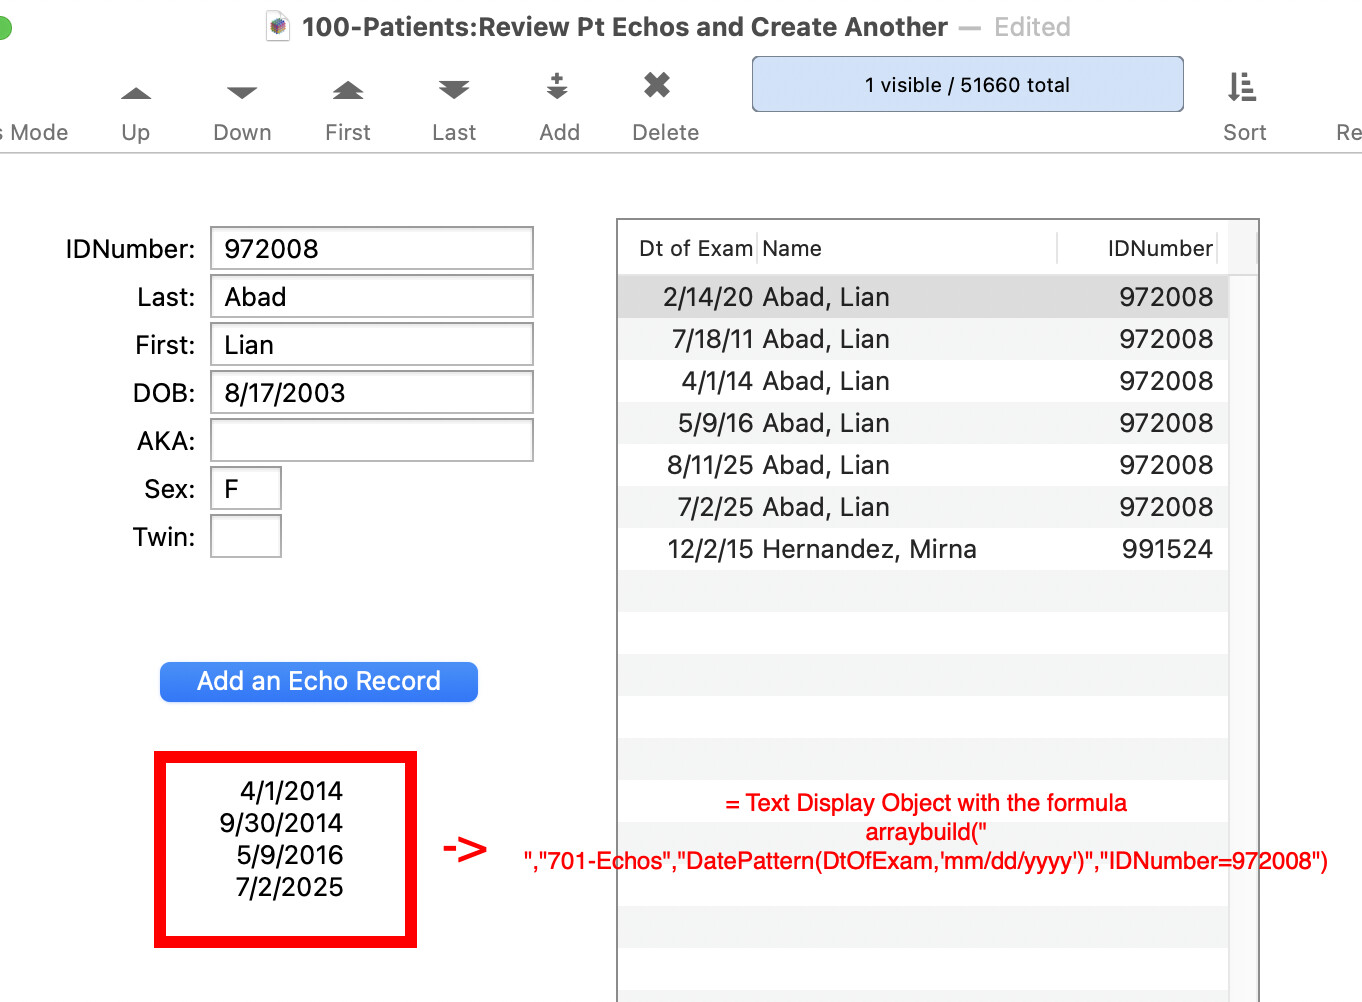Click the Last name field

371,297
